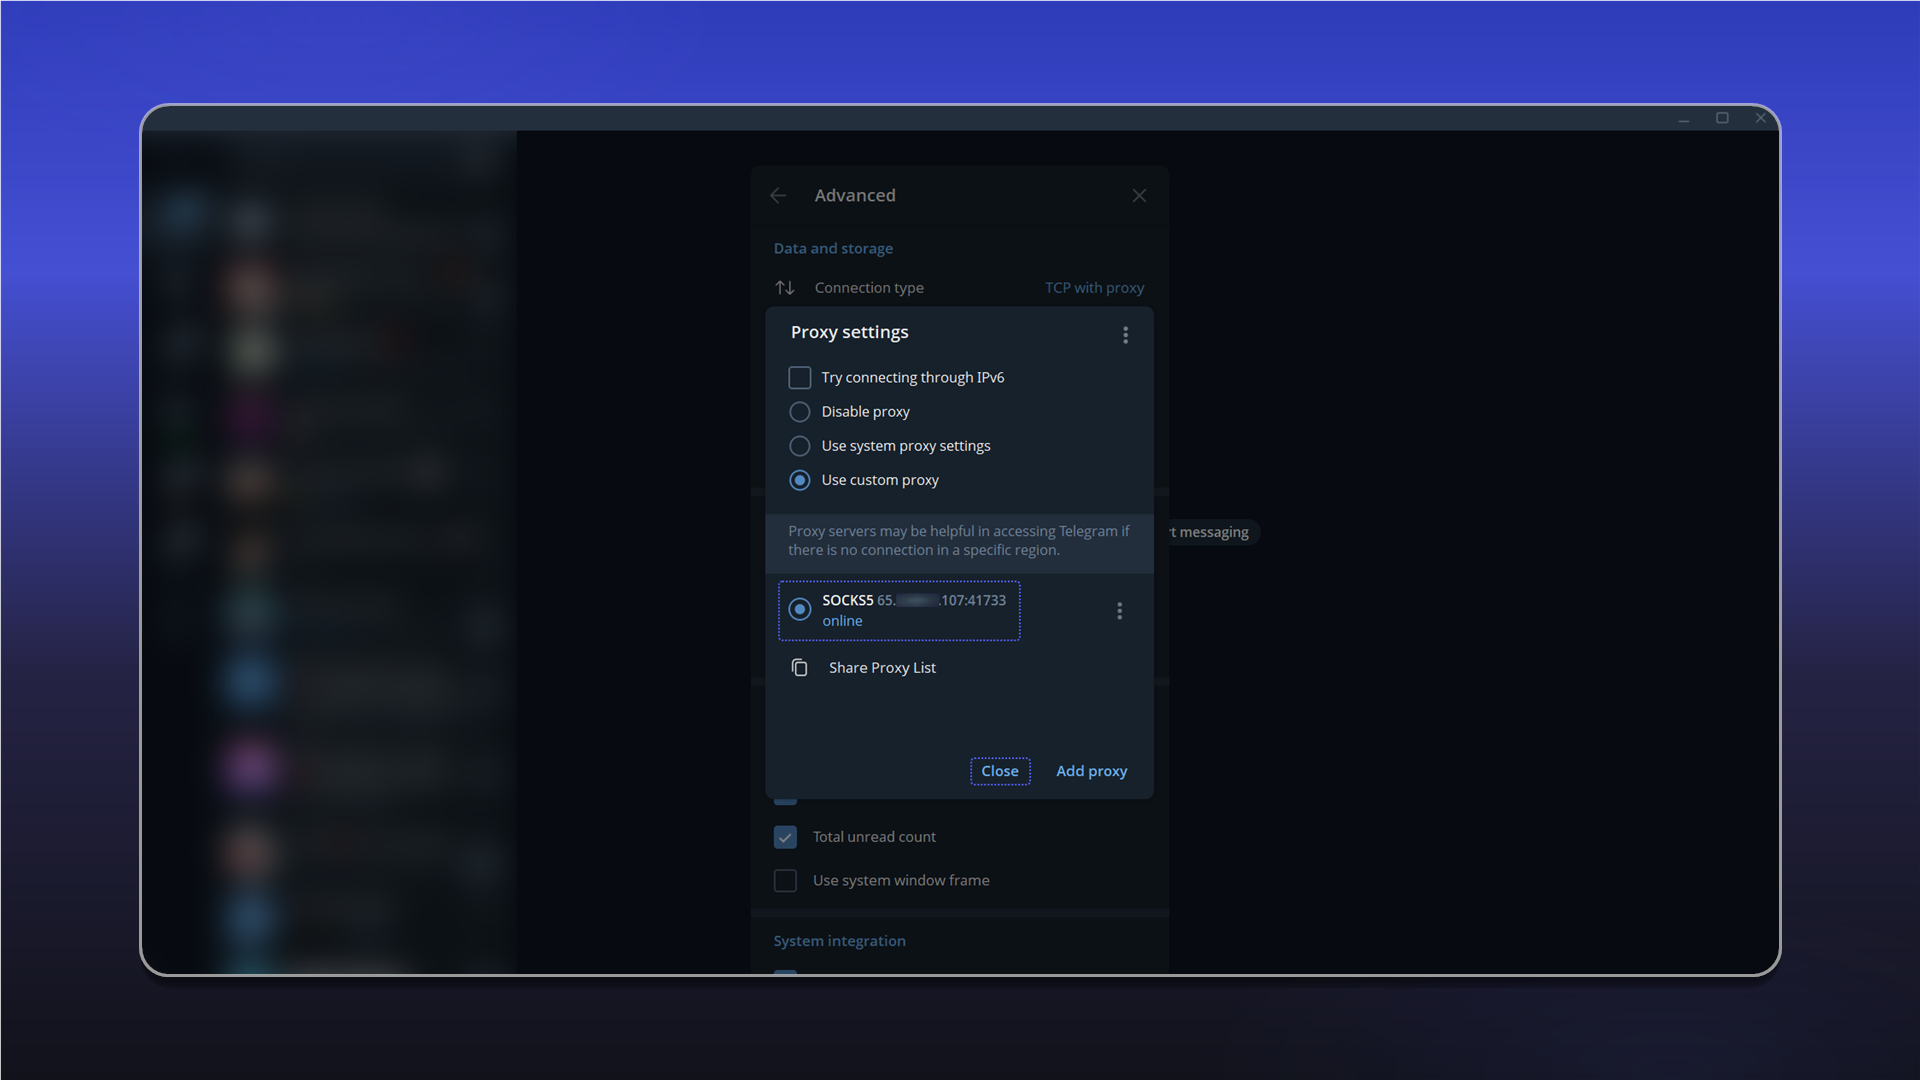Minimize the Telegram window
1920x1080 pixels.
[1684, 119]
